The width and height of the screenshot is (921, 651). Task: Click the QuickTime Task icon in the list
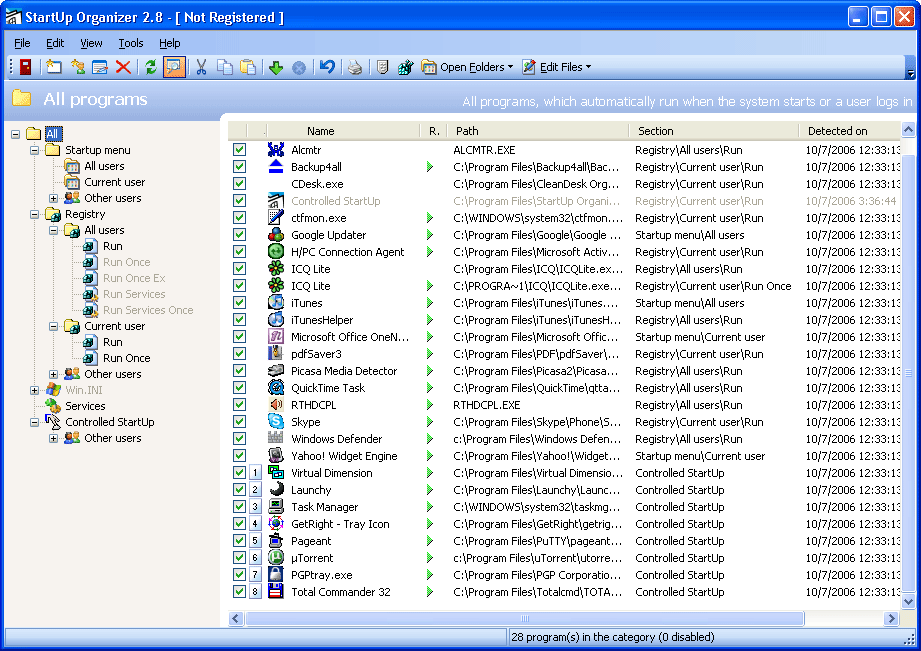(275, 387)
